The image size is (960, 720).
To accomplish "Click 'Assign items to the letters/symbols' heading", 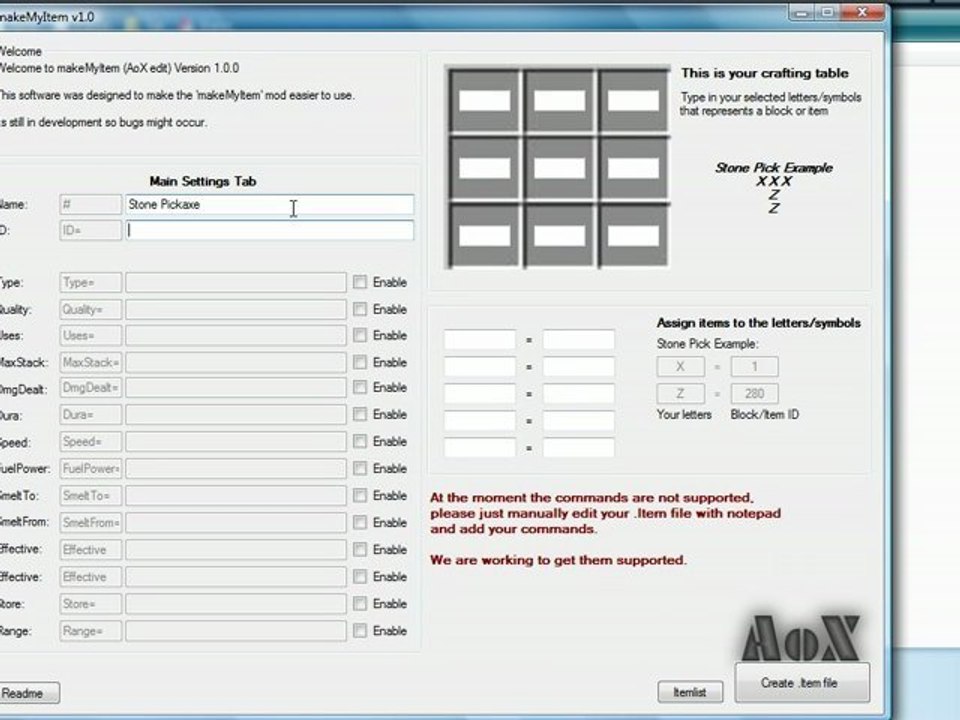I will tap(759, 323).
